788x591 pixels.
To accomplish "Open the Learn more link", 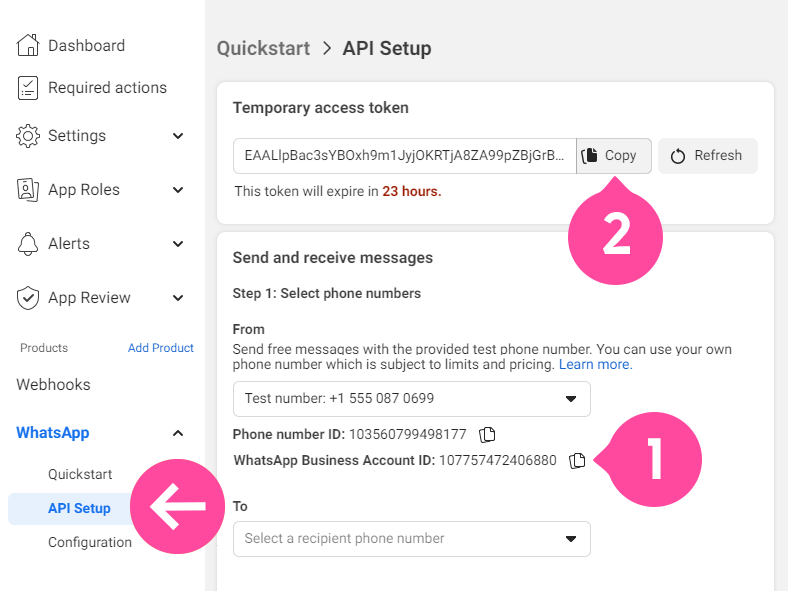I will click(596, 364).
